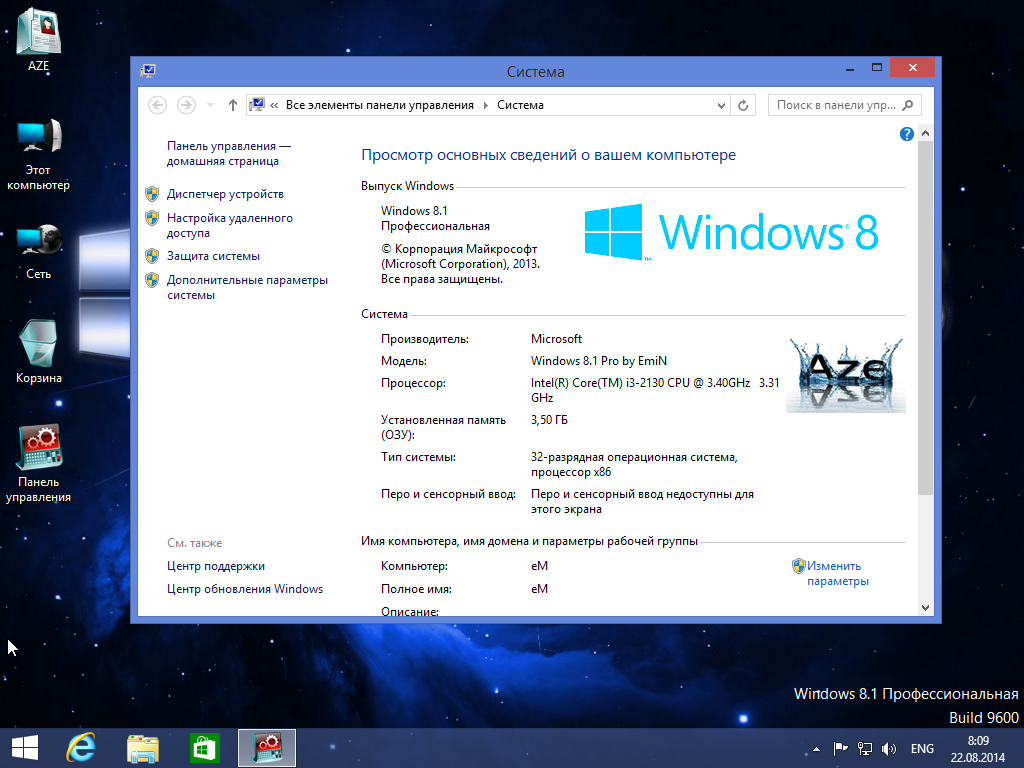The width and height of the screenshot is (1024, 768).
Task: Open the address bar history dropdown
Action: click(721, 105)
